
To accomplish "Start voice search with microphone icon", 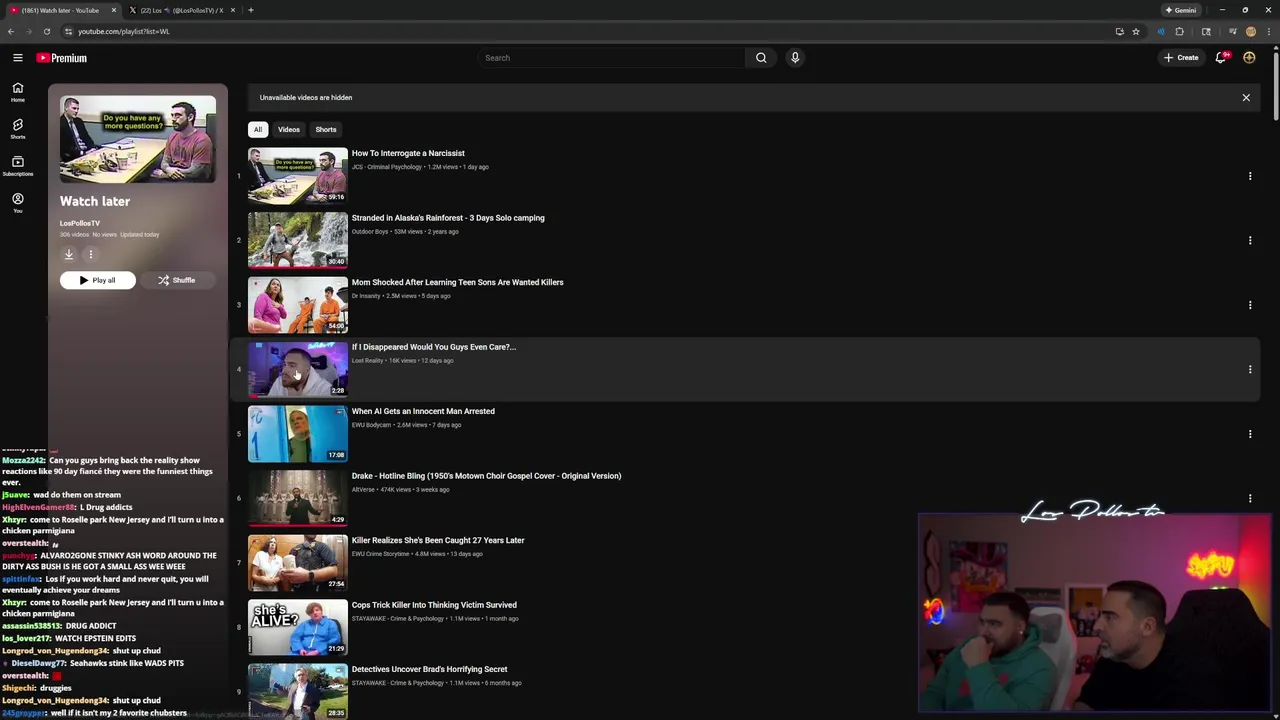I will (x=795, y=58).
